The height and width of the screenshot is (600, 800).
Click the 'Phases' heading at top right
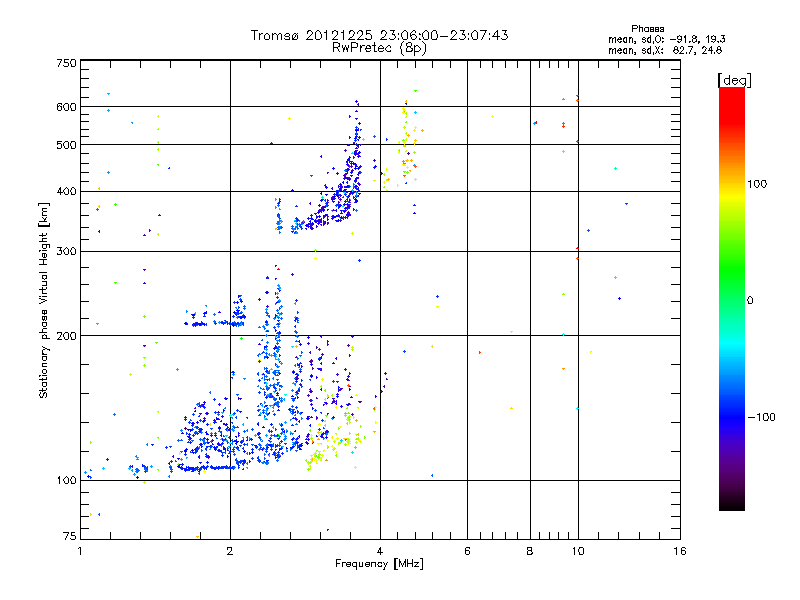click(x=647, y=29)
